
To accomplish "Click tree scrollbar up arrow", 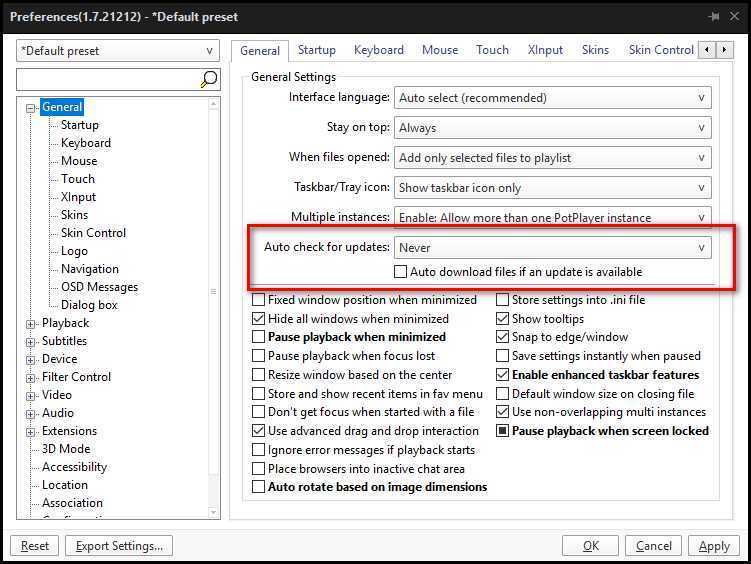I will coord(214,103).
